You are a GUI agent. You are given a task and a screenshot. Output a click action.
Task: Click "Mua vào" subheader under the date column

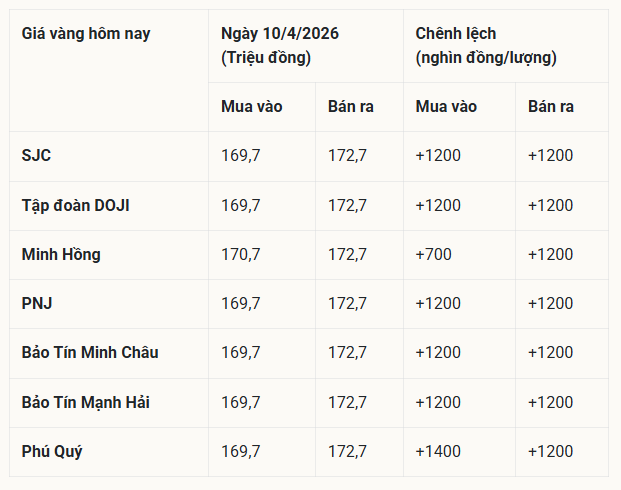252,107
